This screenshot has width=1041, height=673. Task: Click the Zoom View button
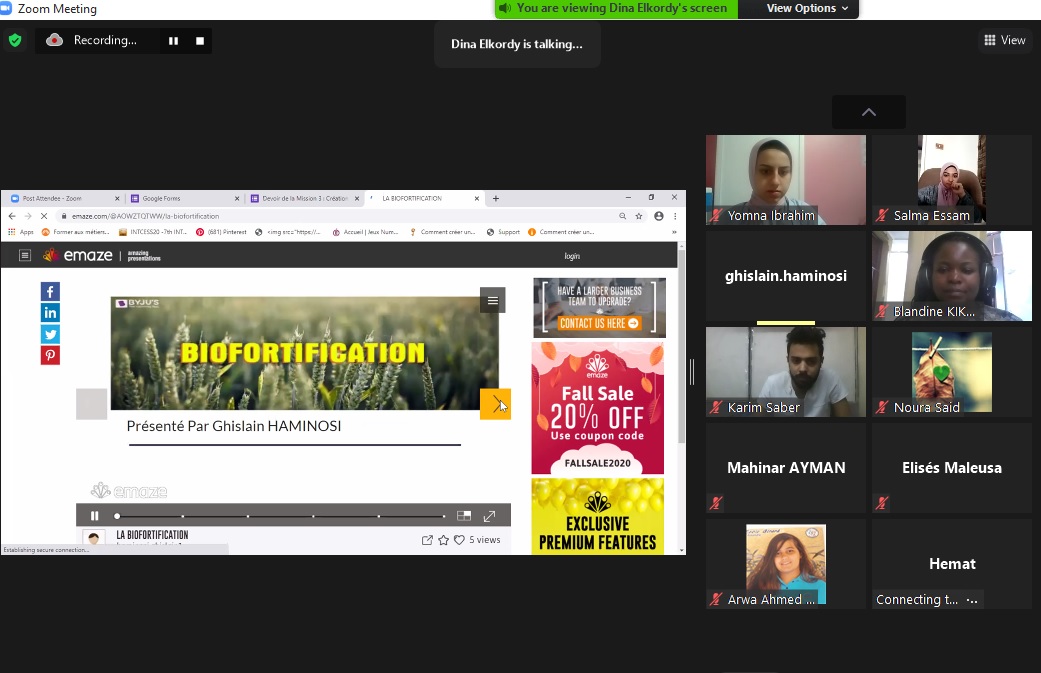coord(1005,40)
